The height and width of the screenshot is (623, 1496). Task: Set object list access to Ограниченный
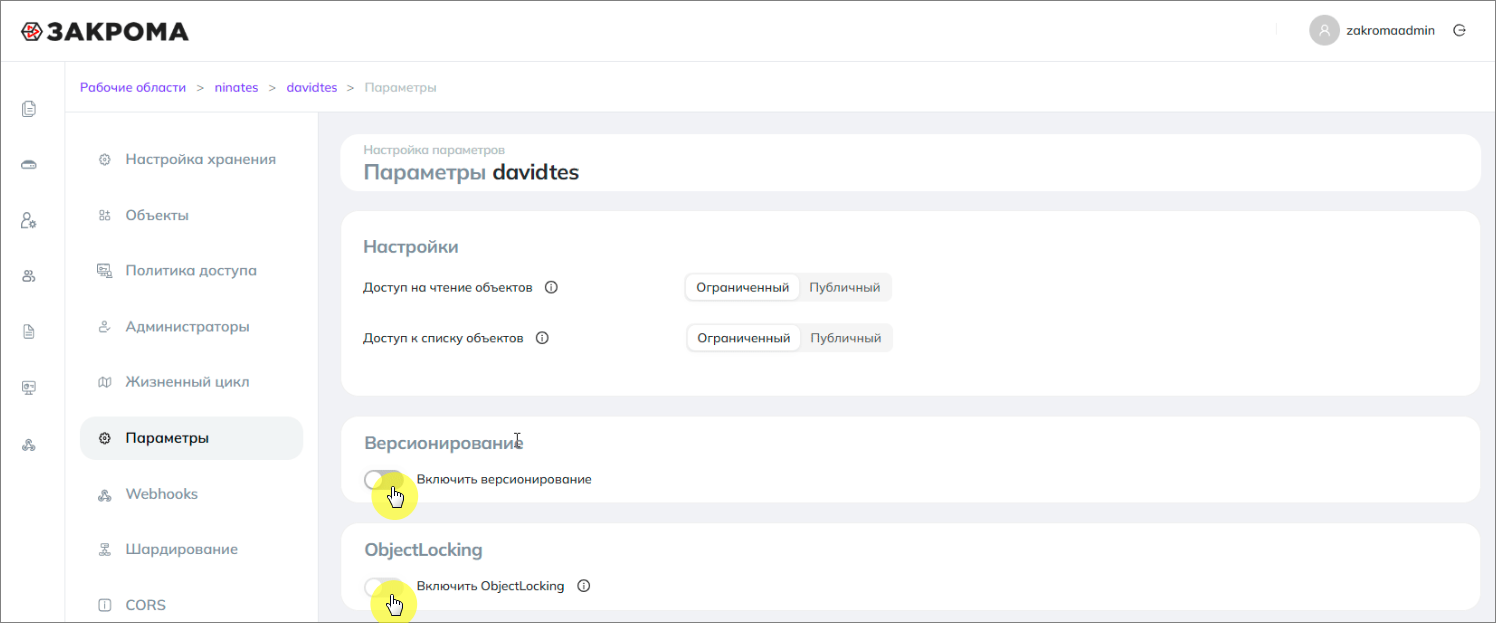pos(744,338)
